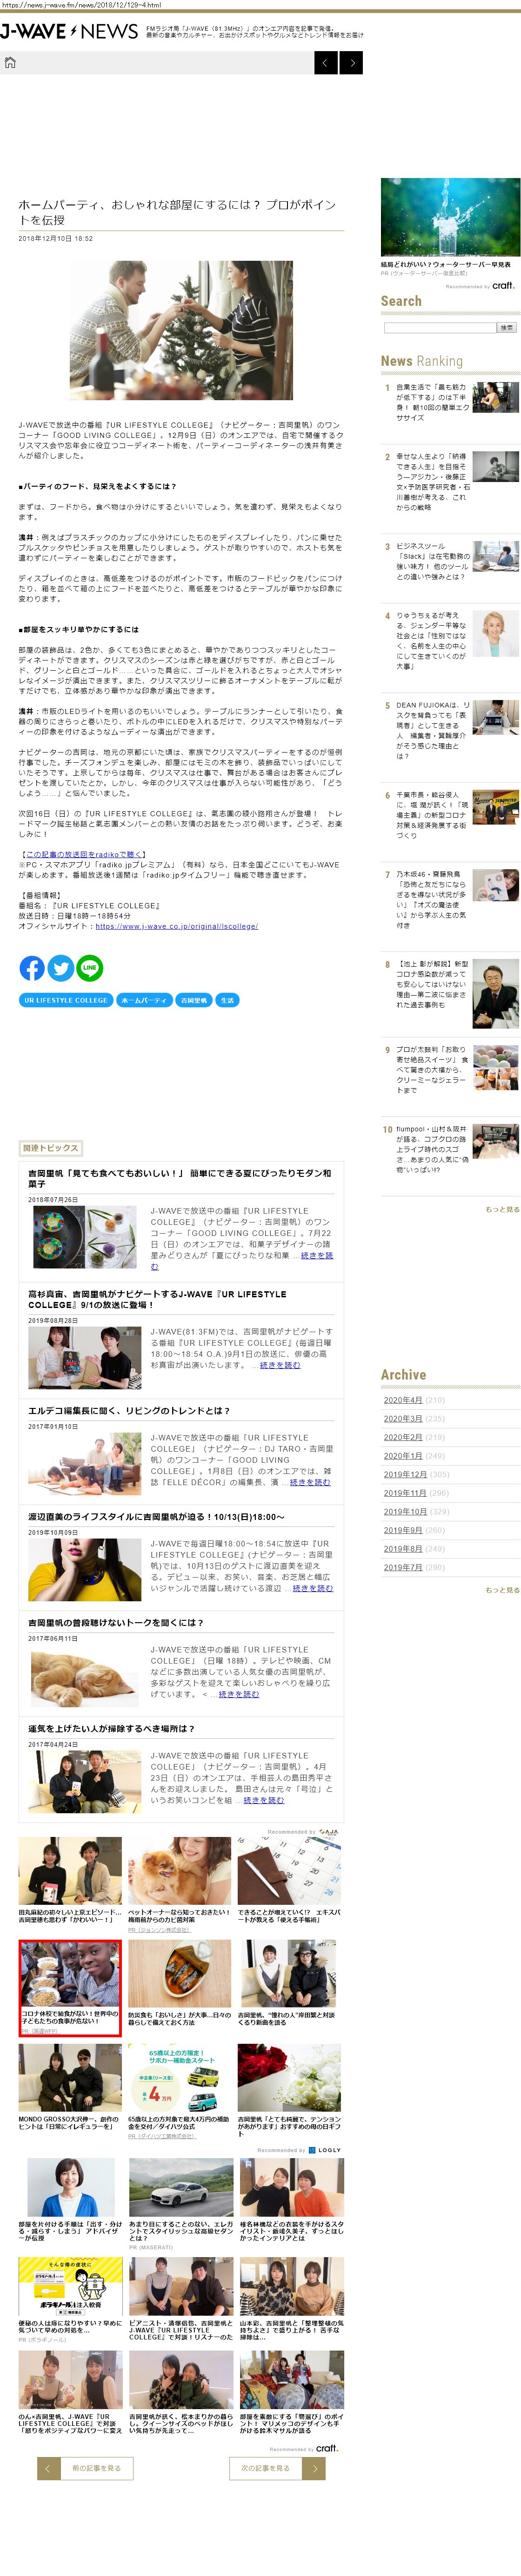Image resolution: width=521 pixels, height=2576 pixels.
Task: Open related topic 高杉真宙 9/1 broadcast
Action: click(x=157, y=1299)
